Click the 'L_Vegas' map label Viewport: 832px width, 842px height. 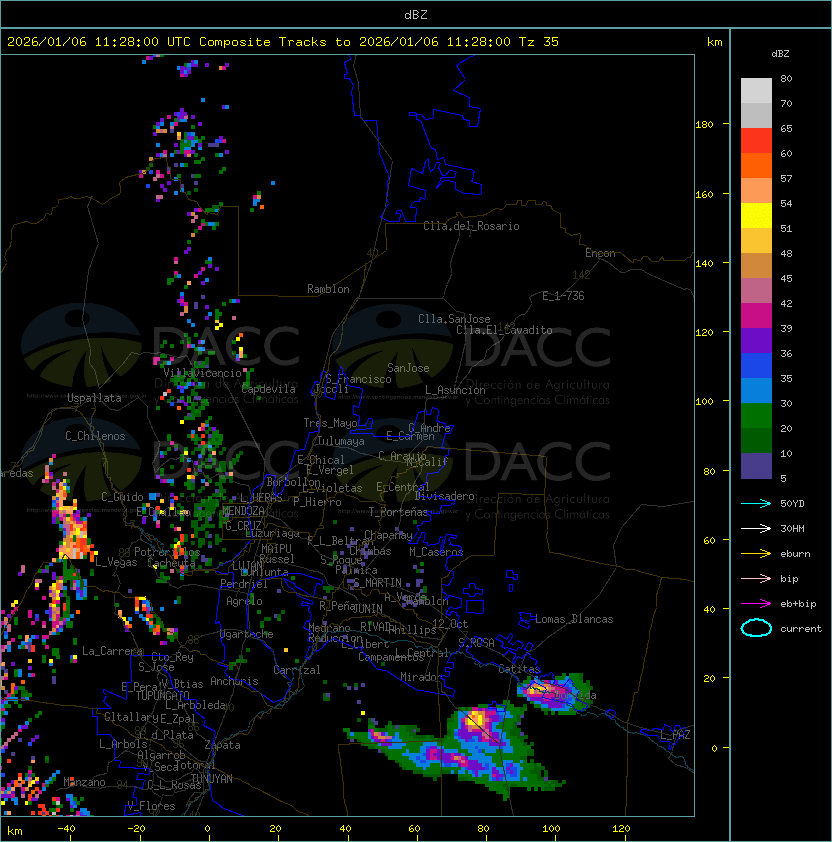pos(116,562)
